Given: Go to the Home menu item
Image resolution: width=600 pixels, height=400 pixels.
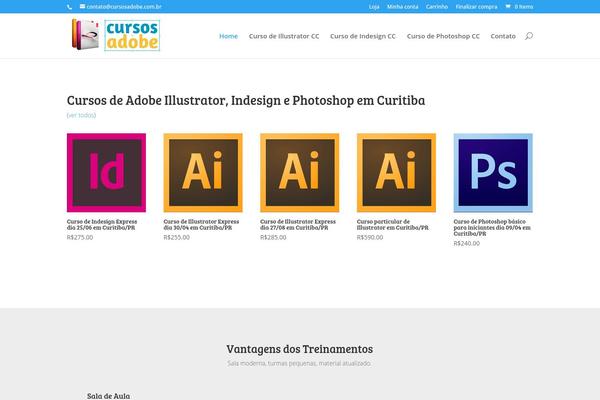Looking at the screenshot, I should 228,36.
